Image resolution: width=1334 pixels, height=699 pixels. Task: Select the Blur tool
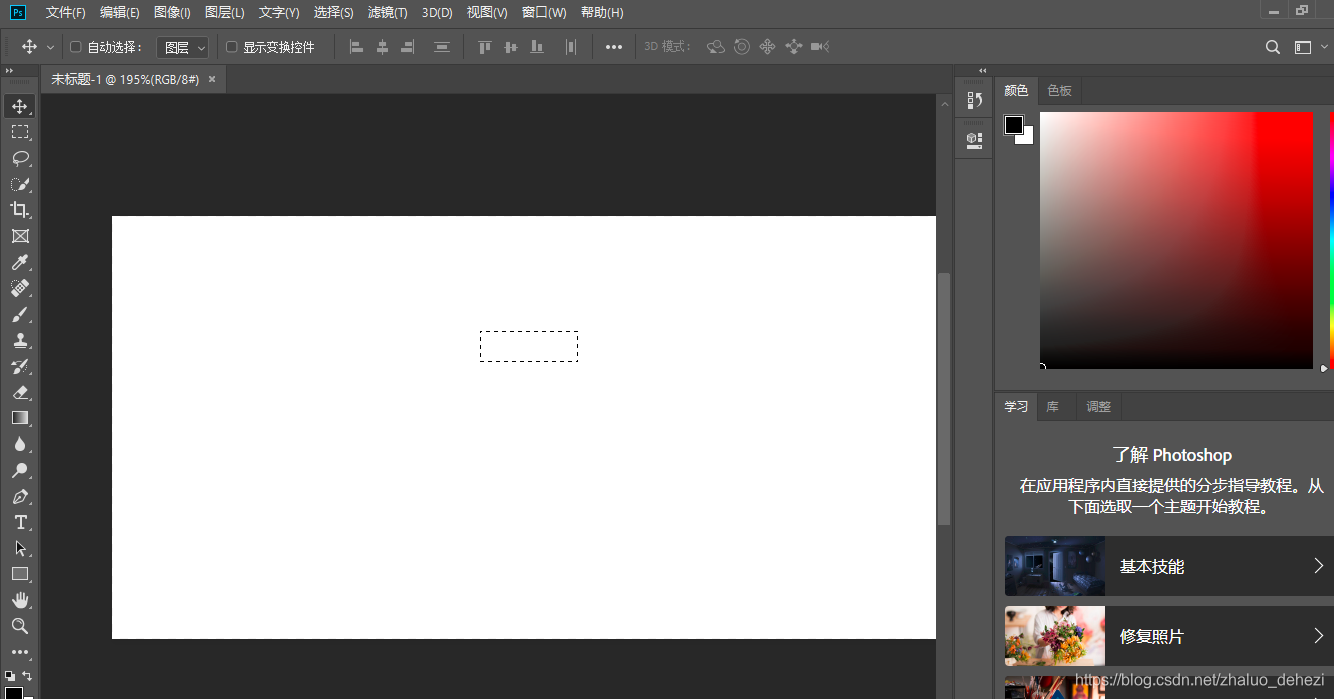pyautogui.click(x=20, y=444)
